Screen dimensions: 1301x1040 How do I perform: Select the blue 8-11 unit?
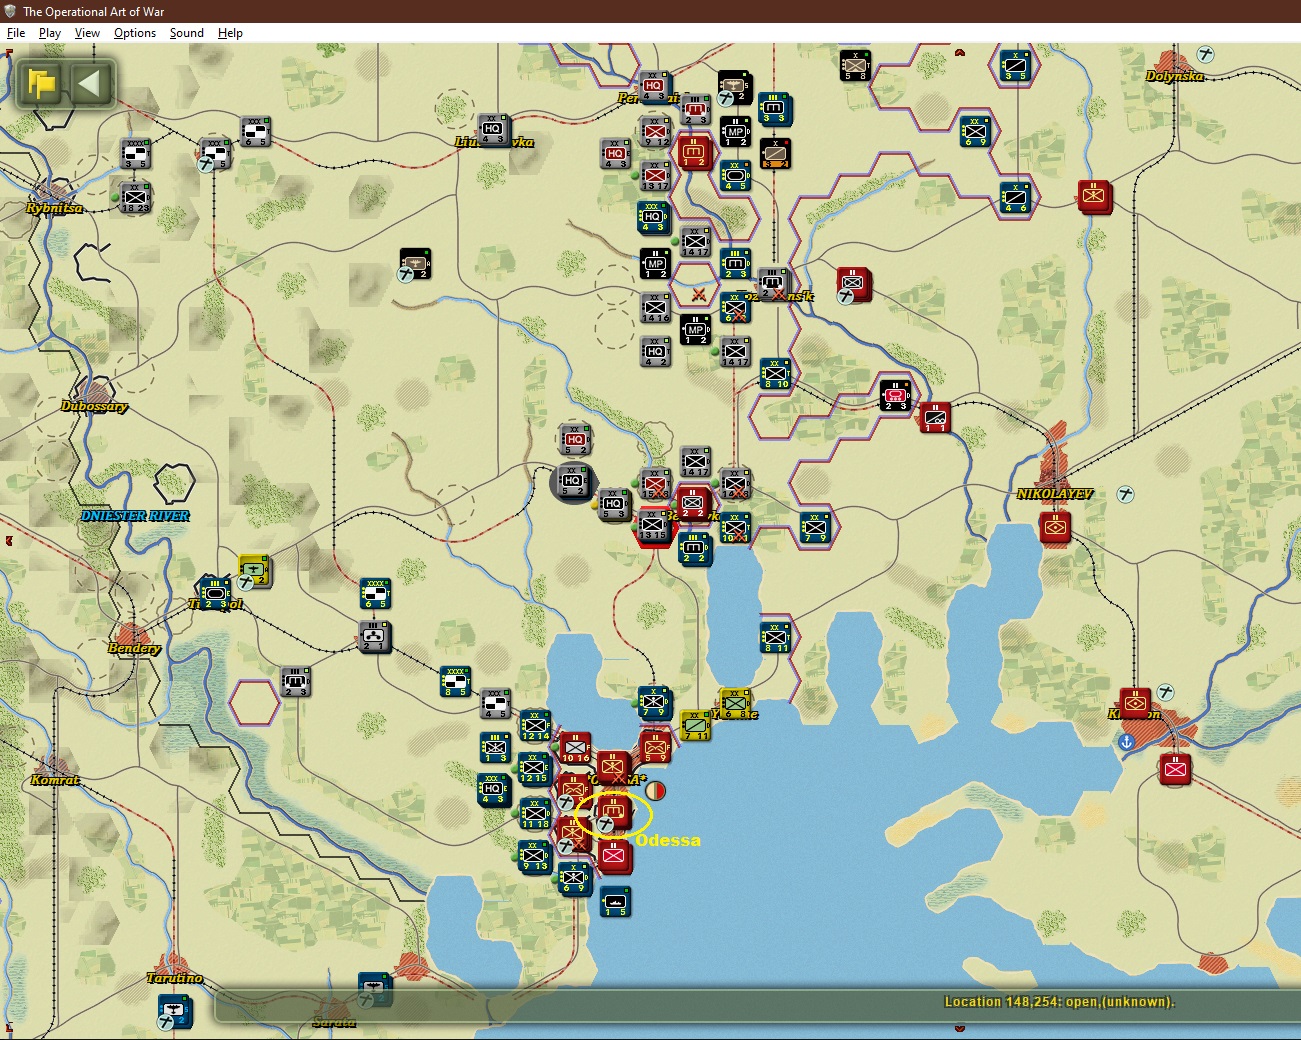[x=775, y=637]
